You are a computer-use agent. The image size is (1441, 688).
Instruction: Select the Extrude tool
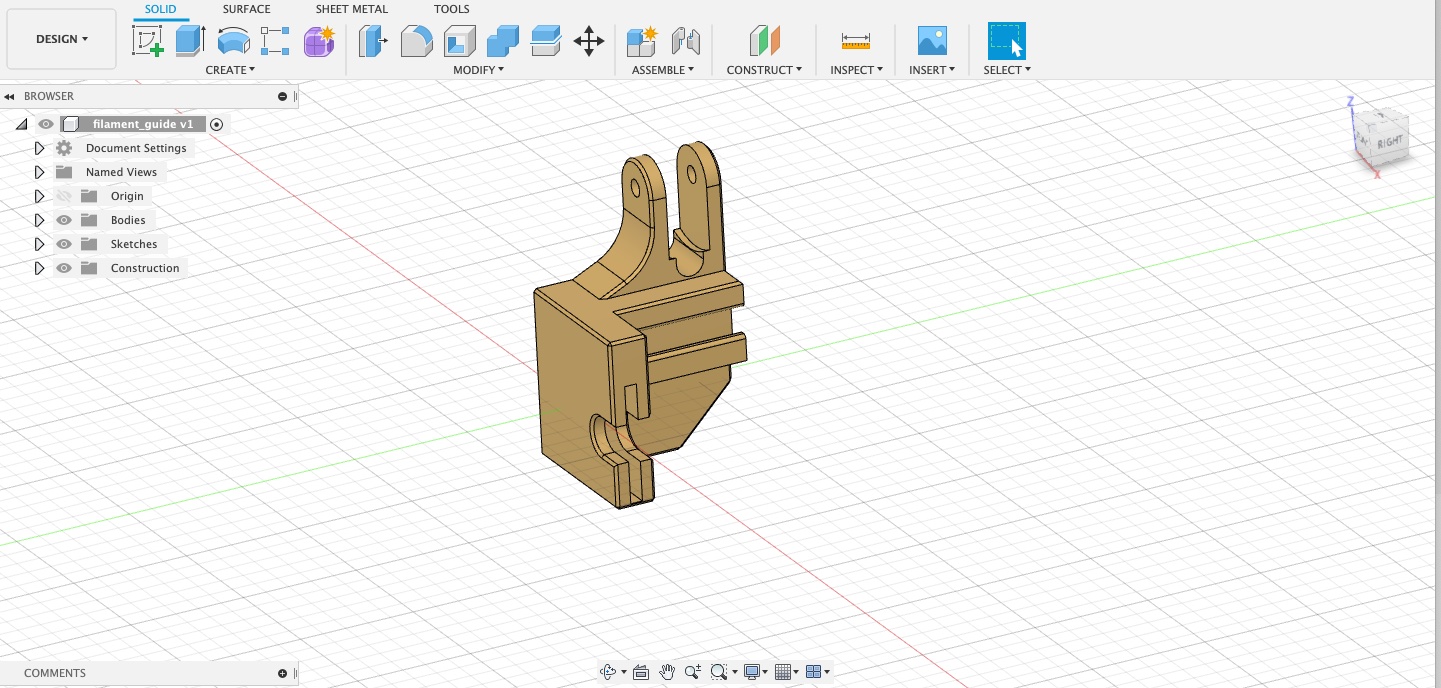(x=190, y=42)
